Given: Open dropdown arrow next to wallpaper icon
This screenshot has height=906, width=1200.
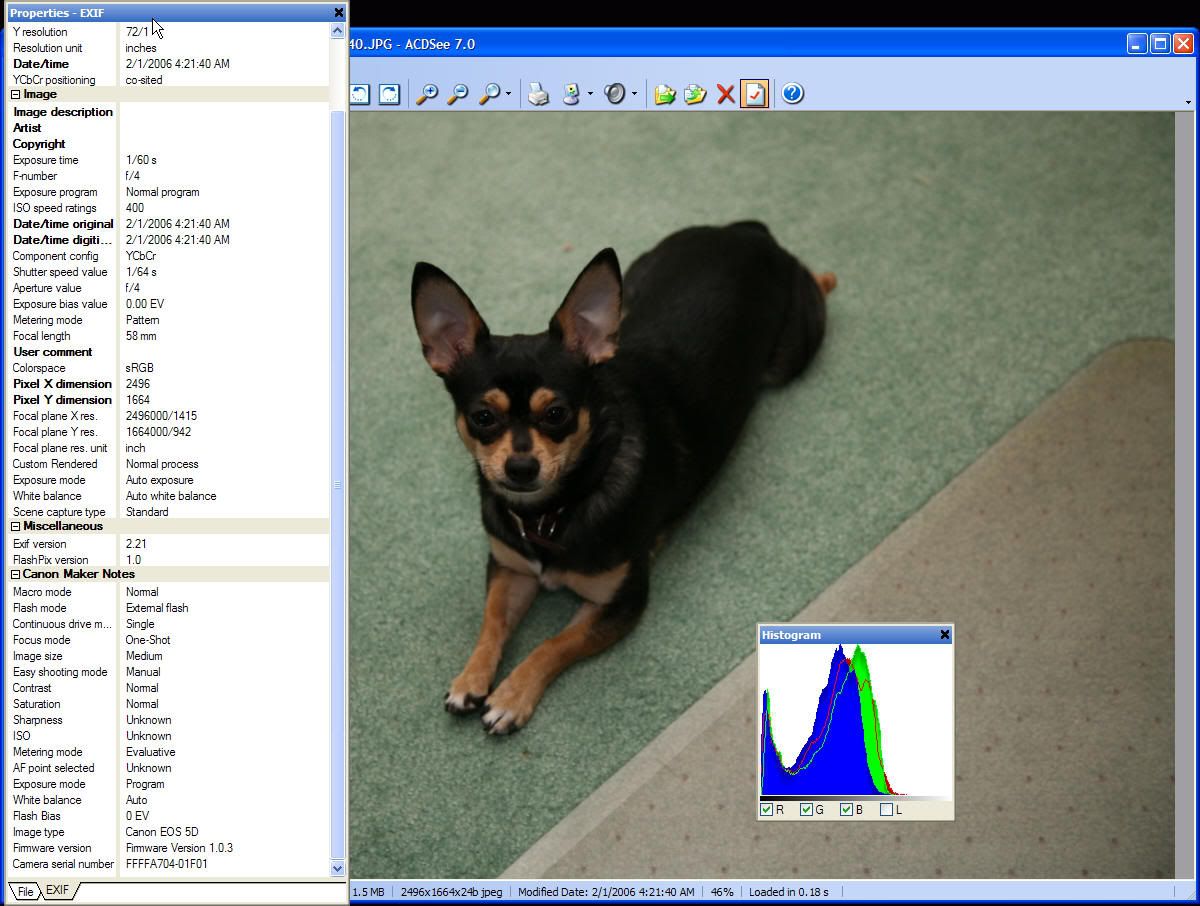Looking at the screenshot, I should click(590, 94).
